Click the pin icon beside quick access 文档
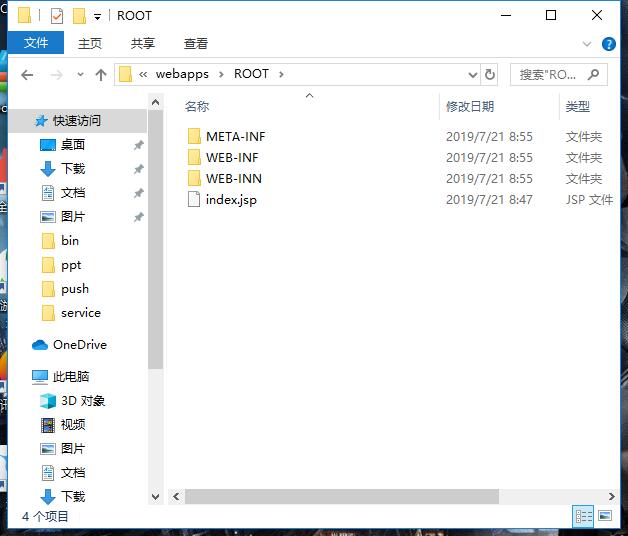 coord(139,193)
